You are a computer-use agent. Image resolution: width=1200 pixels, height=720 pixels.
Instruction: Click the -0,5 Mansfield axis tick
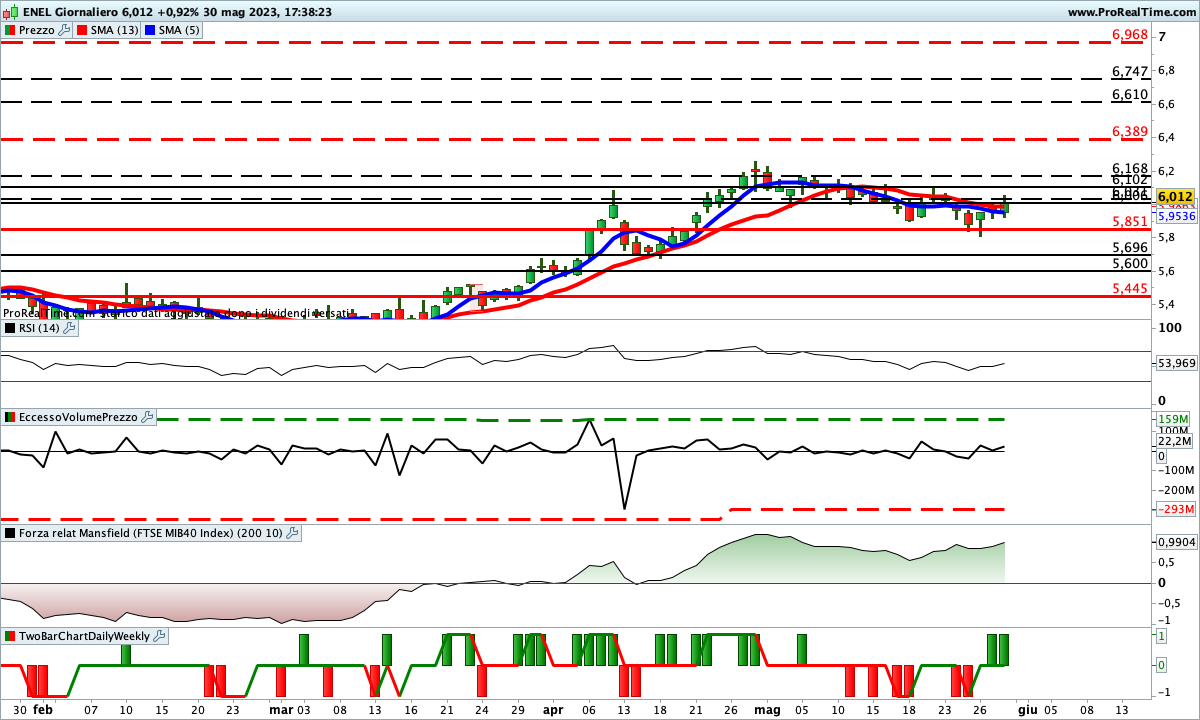pos(1171,603)
